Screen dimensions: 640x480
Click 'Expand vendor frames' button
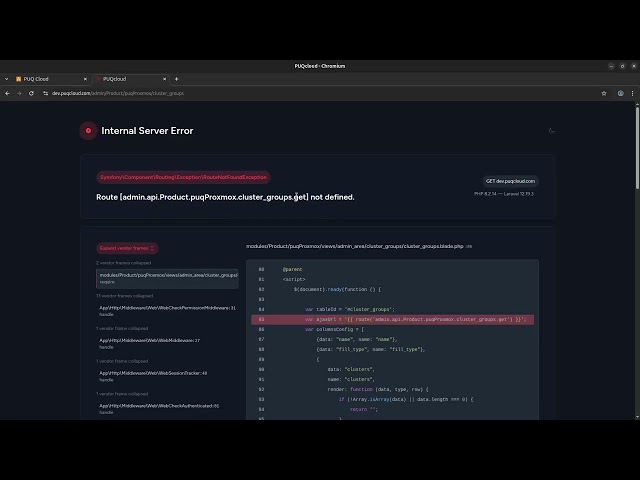click(x=127, y=248)
